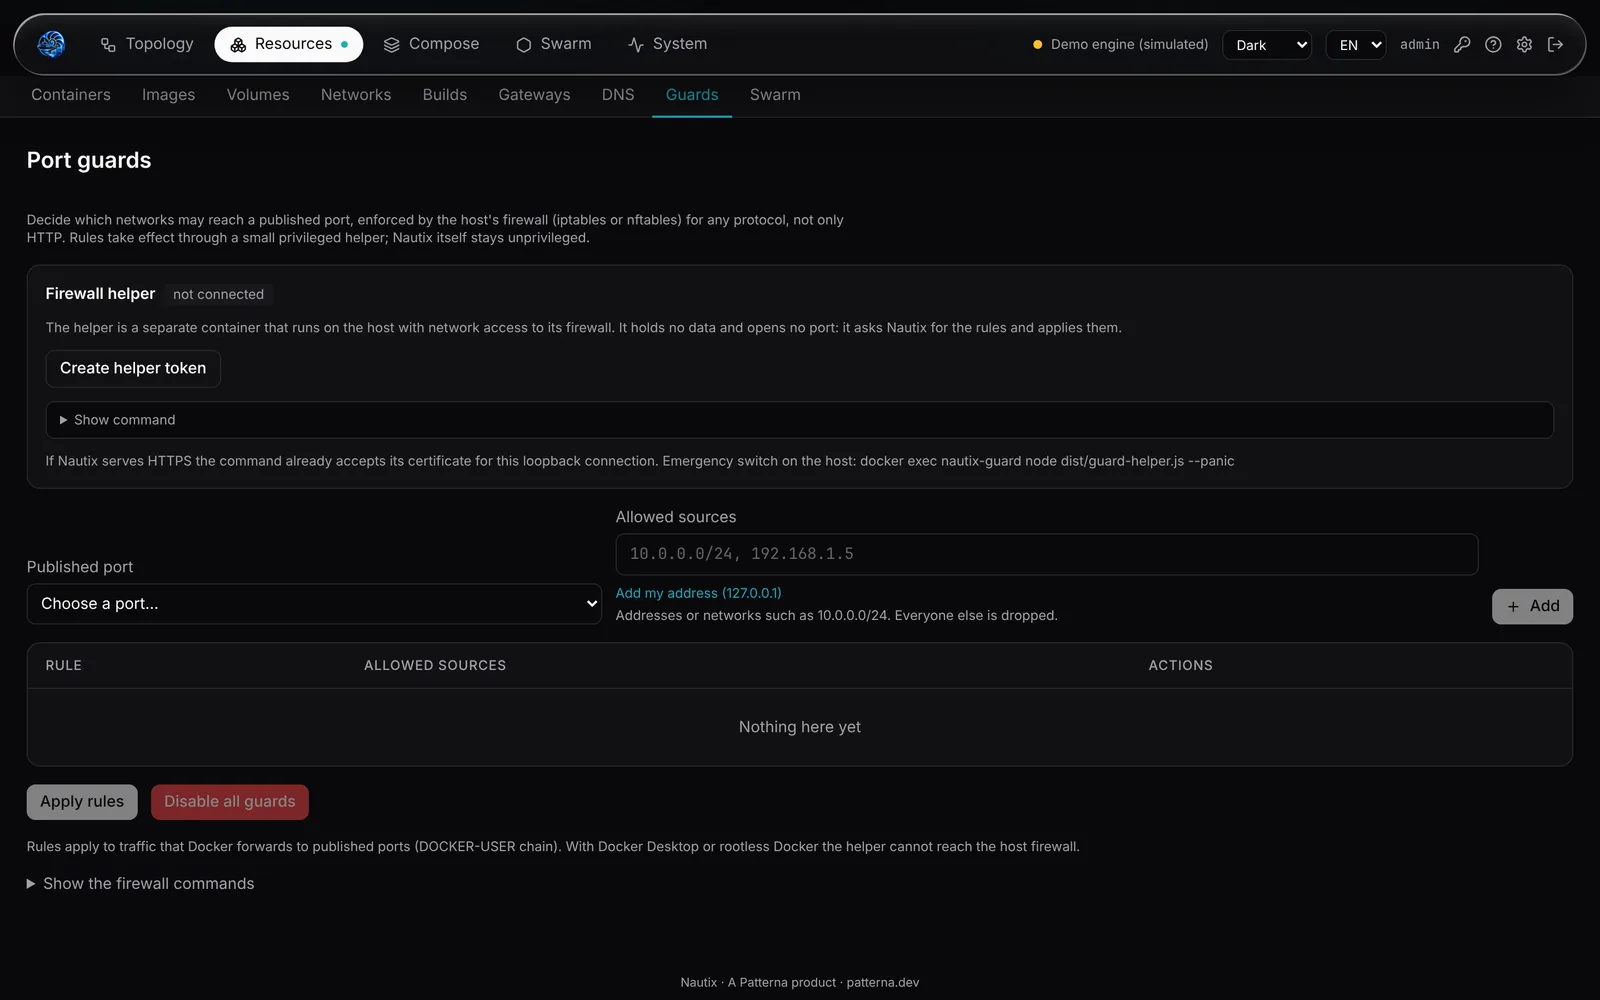
Task: Focus the Allowed sources input field
Action: (1047, 554)
